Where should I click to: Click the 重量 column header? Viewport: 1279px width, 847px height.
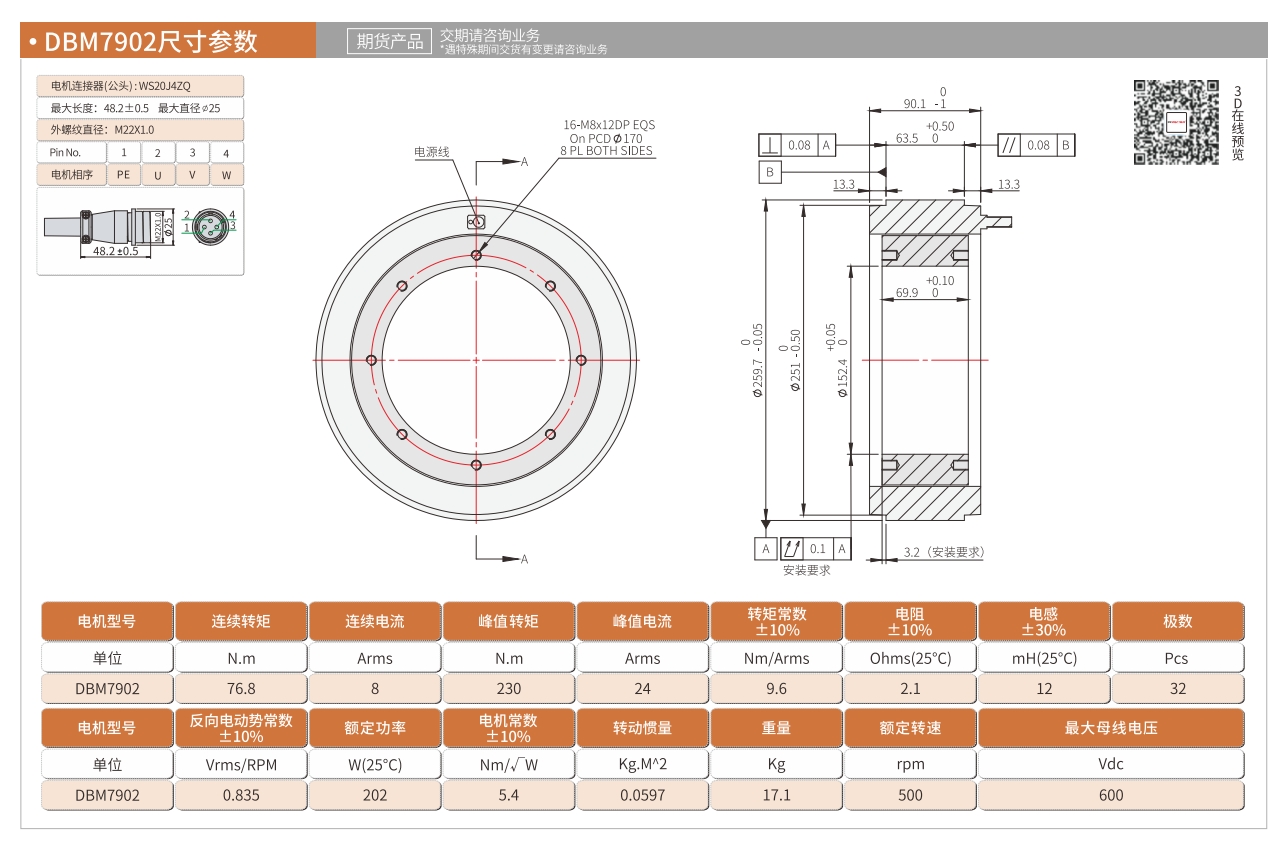(777, 728)
